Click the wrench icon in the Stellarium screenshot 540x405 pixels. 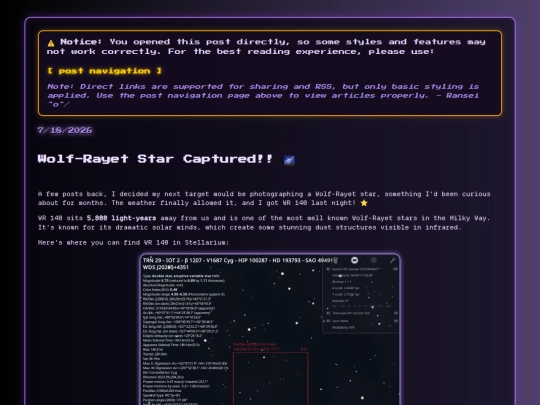pos(392,260)
